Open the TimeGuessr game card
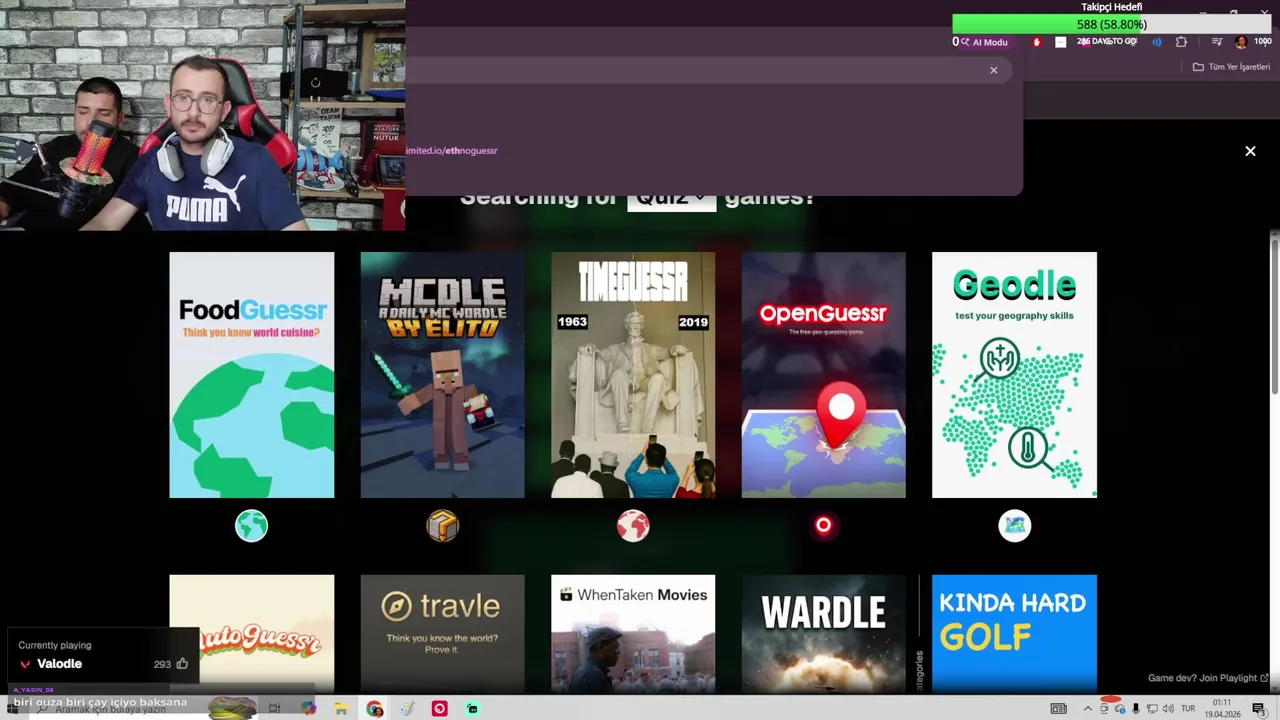The width and height of the screenshot is (1280, 720). coord(633,375)
